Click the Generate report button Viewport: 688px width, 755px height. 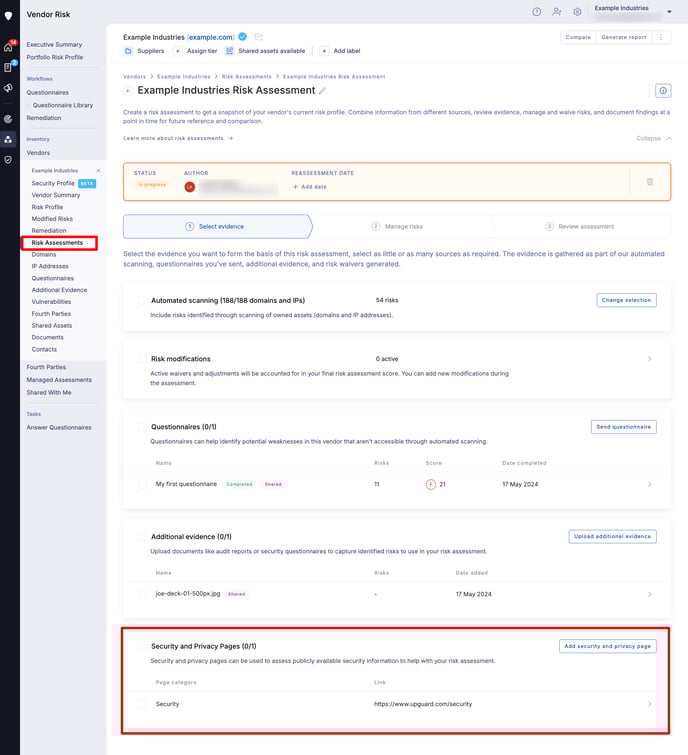click(624, 37)
